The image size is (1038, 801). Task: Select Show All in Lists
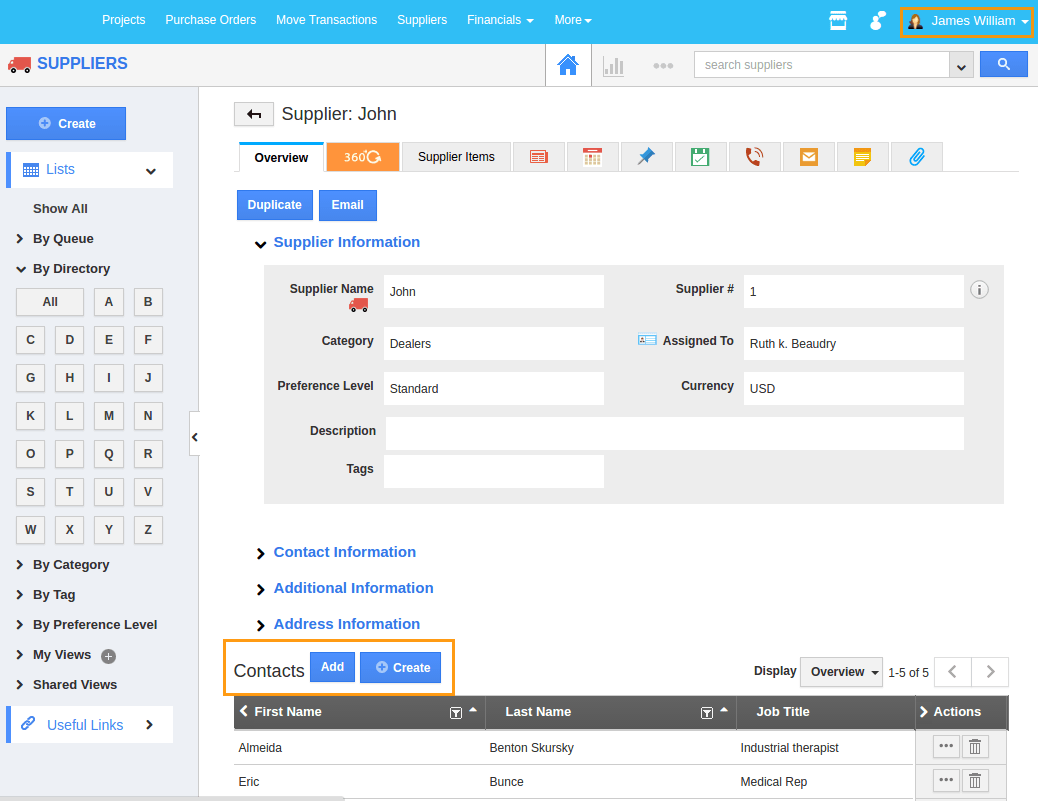click(x=60, y=209)
